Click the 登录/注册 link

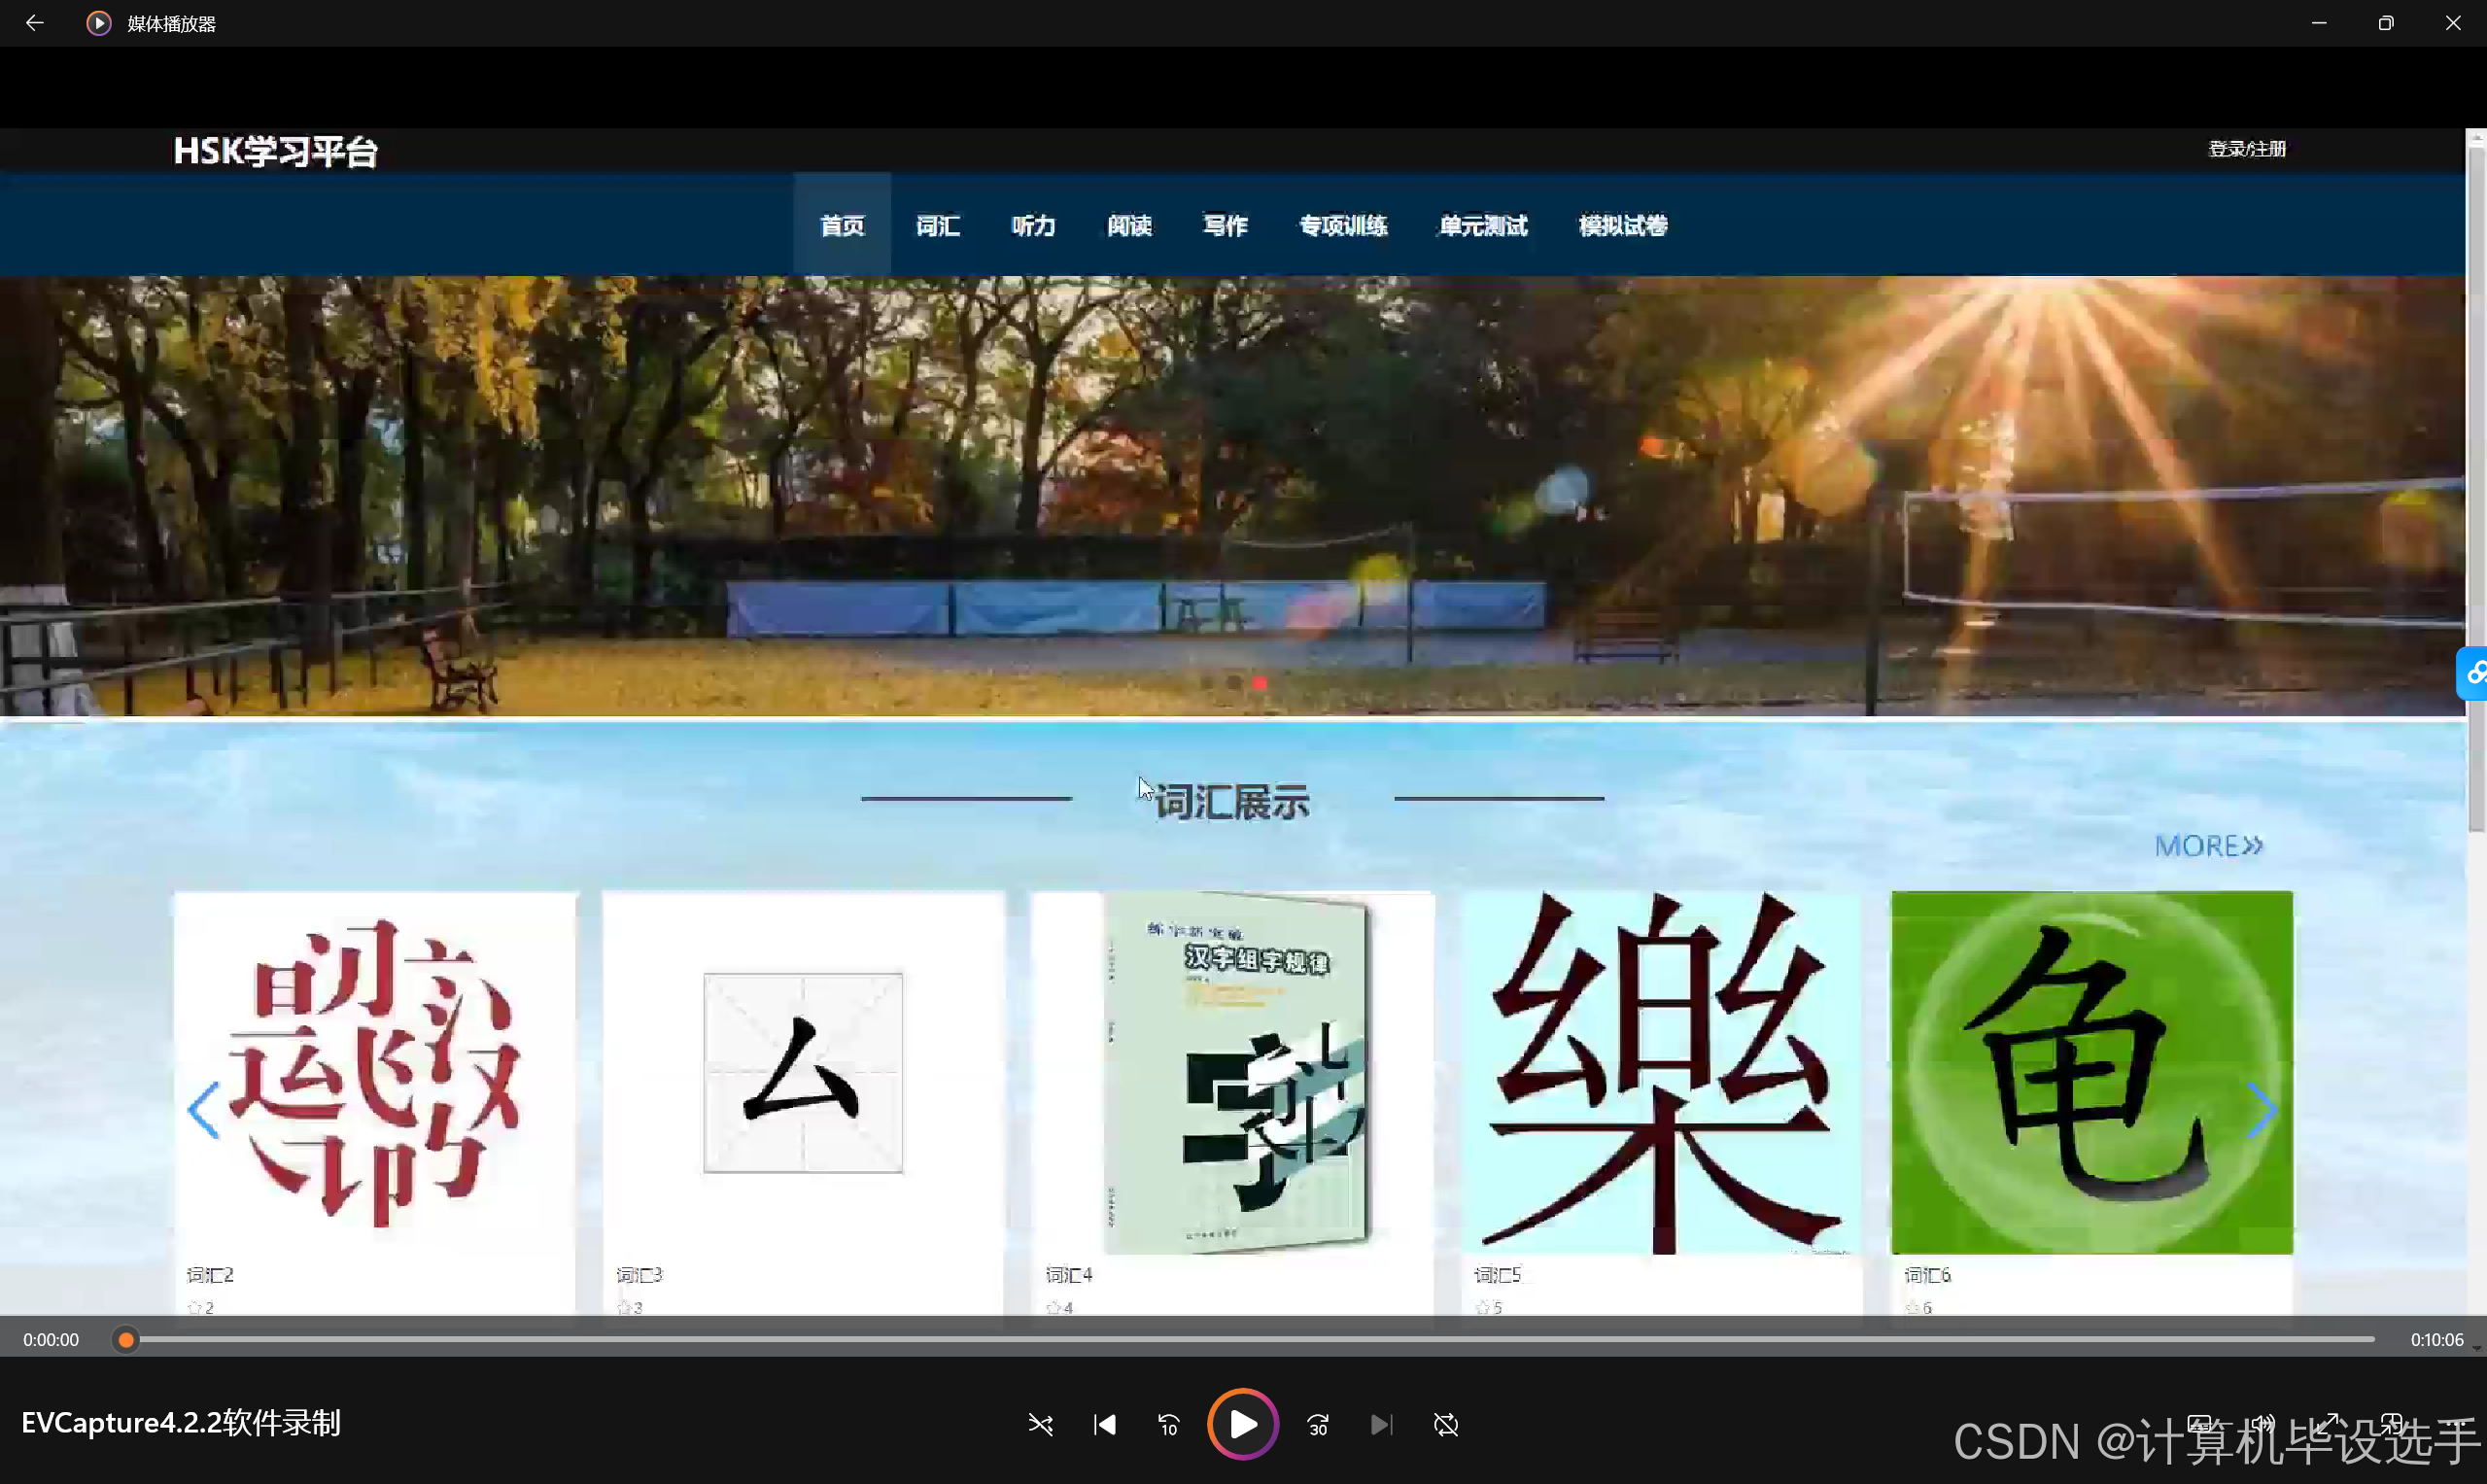tap(2247, 149)
